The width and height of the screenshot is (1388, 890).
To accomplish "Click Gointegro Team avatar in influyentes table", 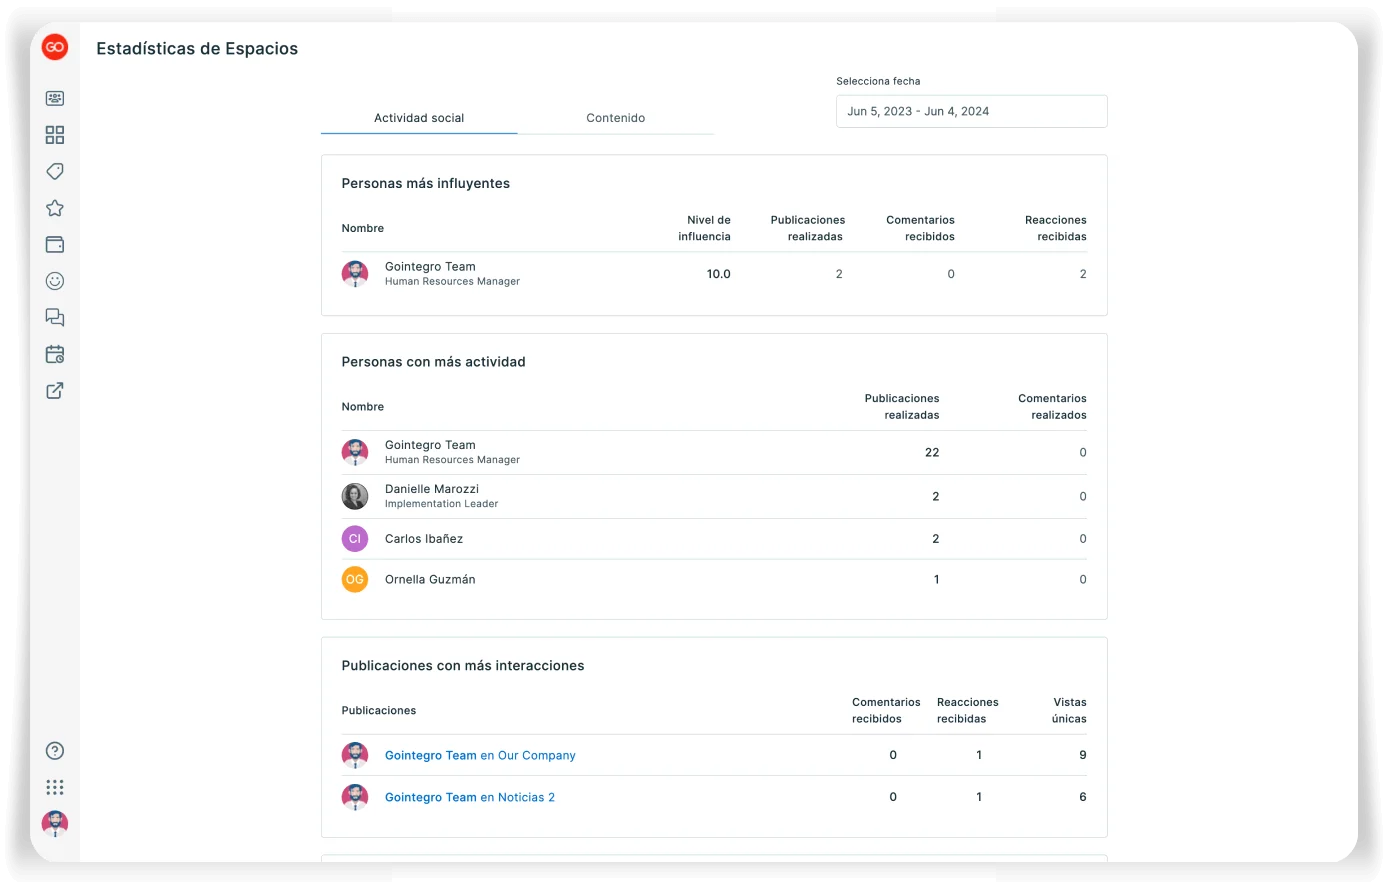I will coord(355,274).
